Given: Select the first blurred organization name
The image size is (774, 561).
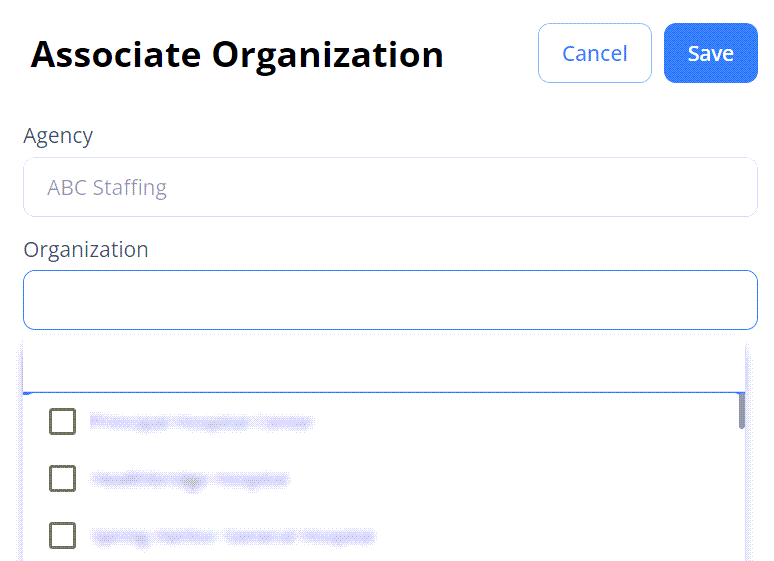Looking at the screenshot, I should [x=201, y=423].
